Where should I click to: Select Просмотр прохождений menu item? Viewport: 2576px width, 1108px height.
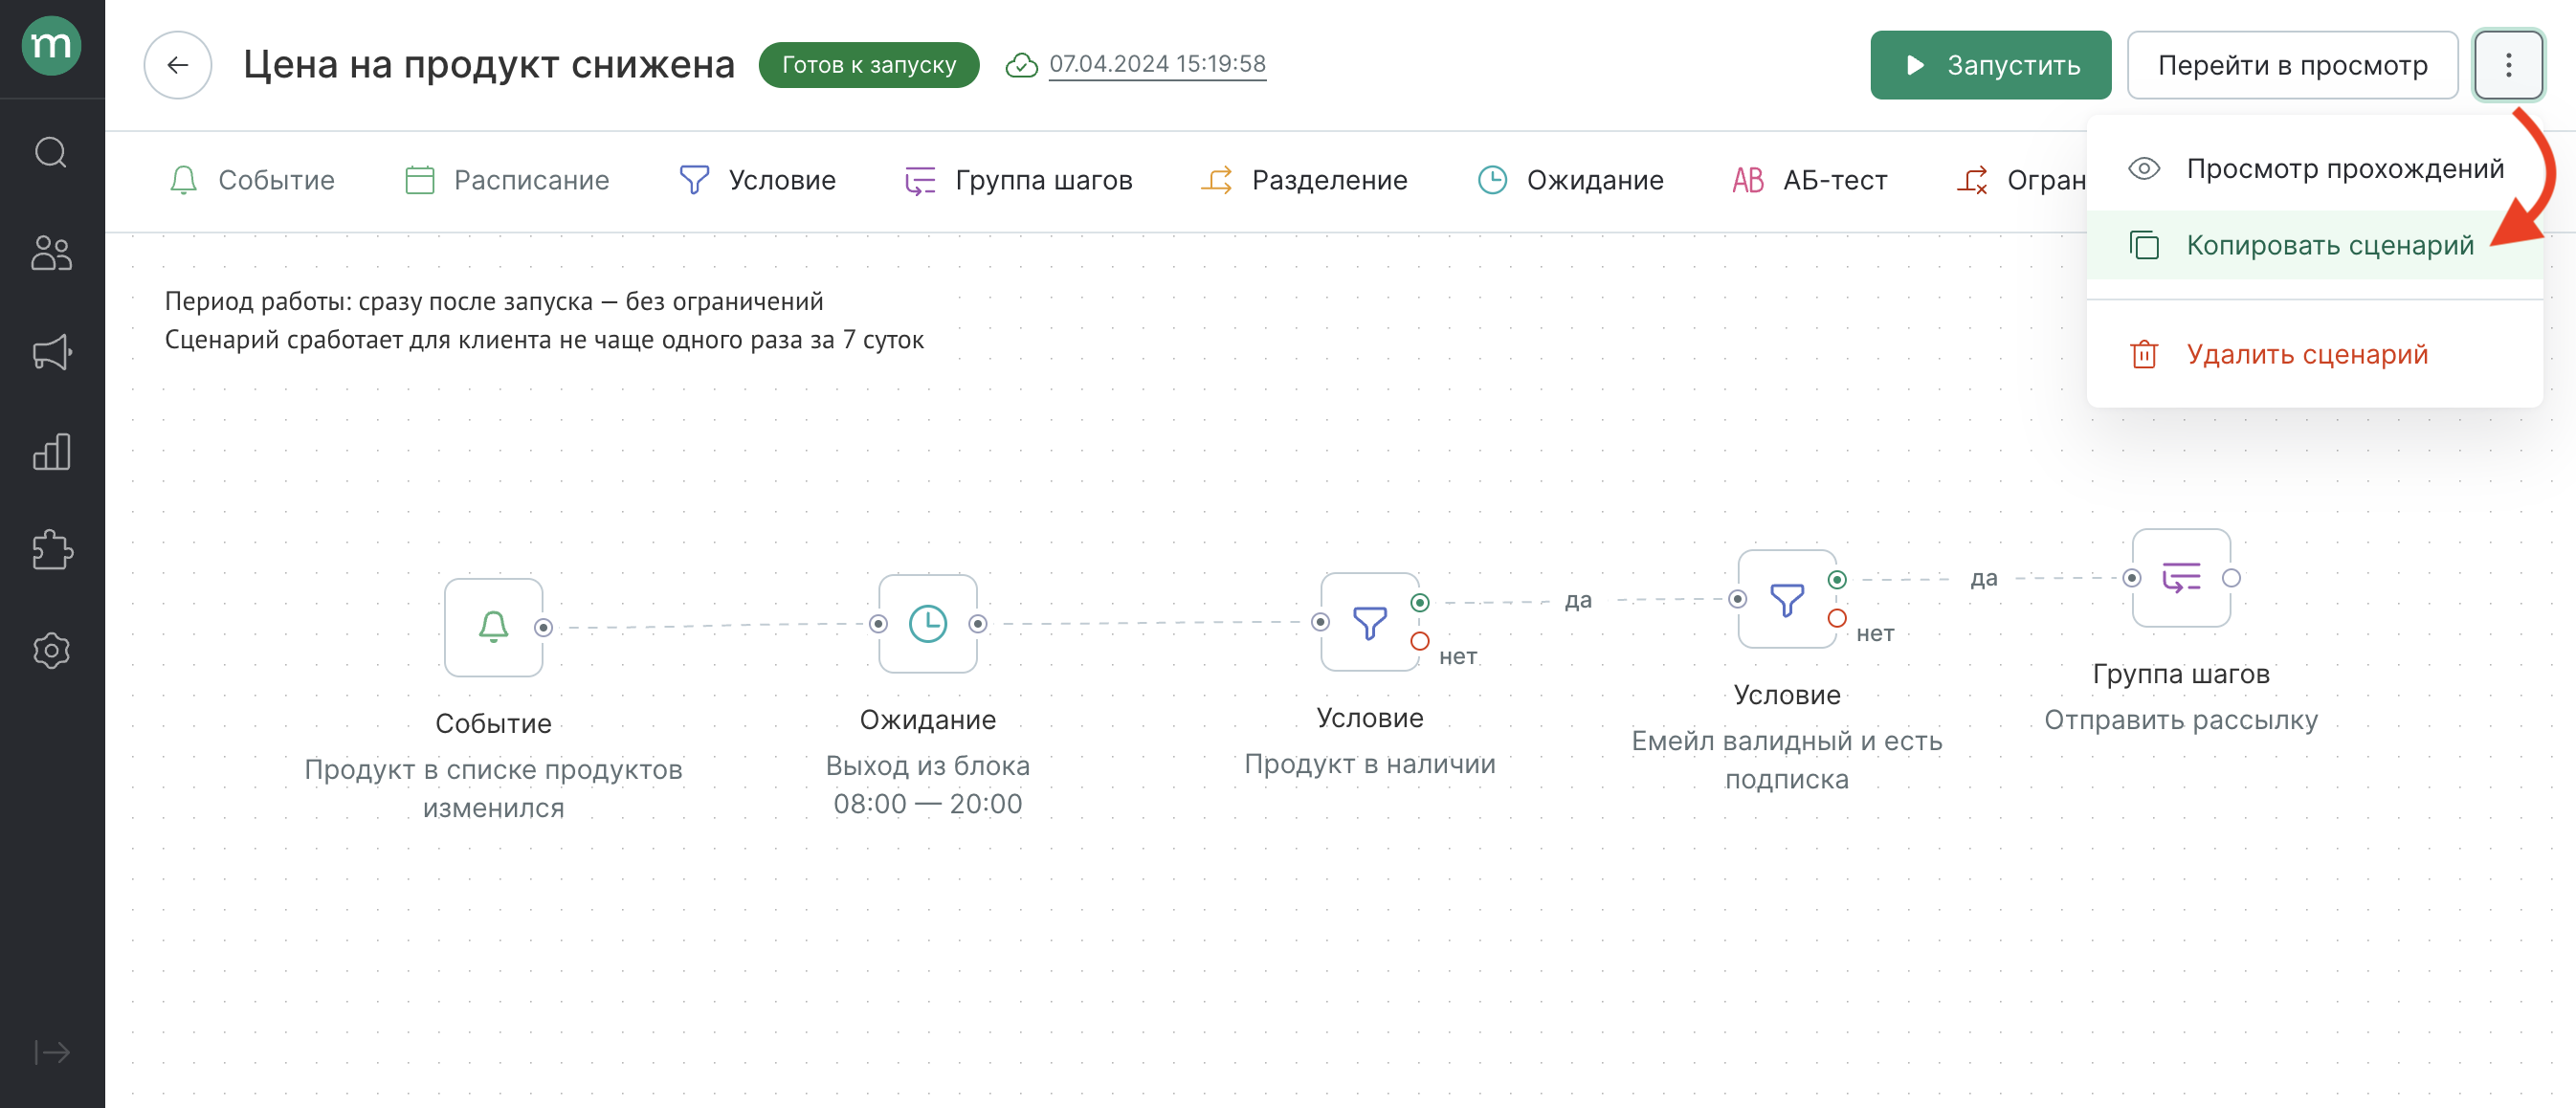(2314, 169)
